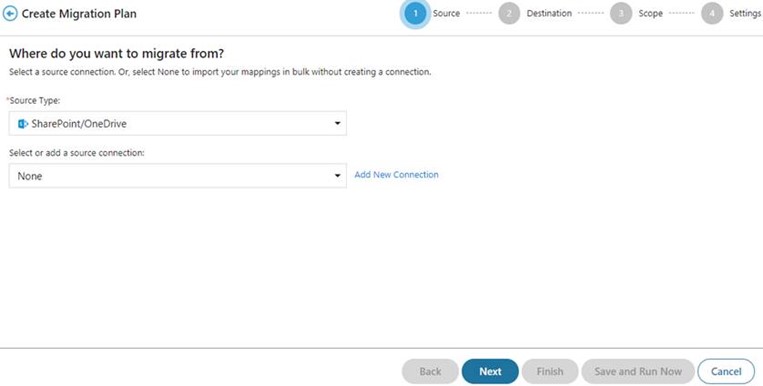Select step 2 Destination circle
The height and width of the screenshot is (386, 763).
coord(509,14)
